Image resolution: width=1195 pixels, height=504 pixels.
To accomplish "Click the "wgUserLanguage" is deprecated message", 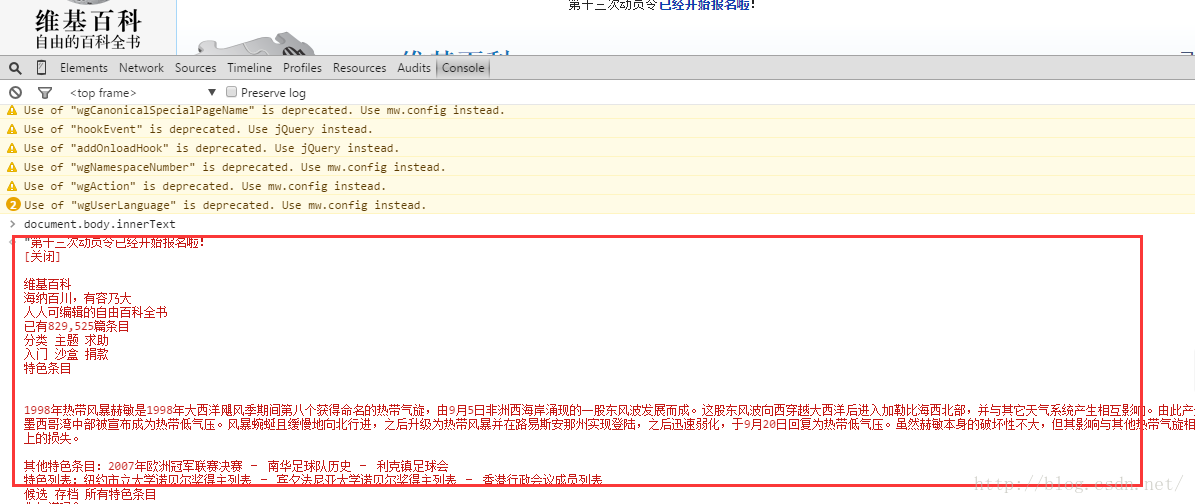I will [226, 205].
